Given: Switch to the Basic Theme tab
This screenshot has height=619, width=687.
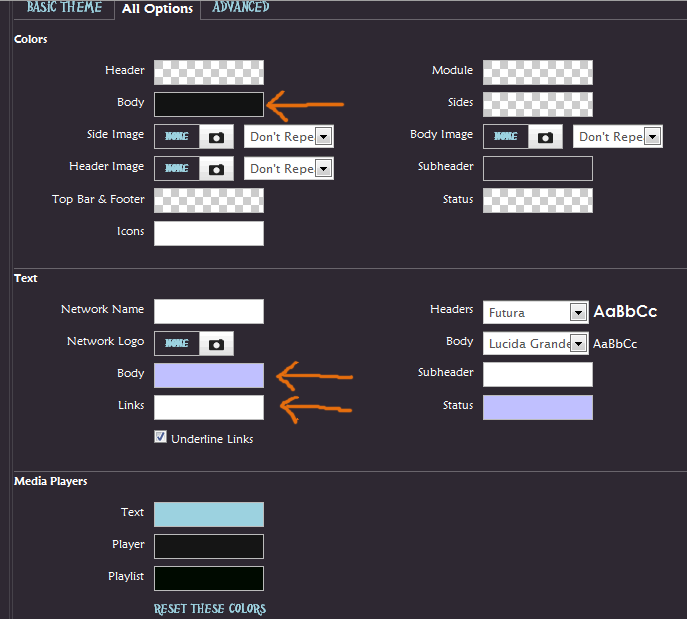Looking at the screenshot, I should coord(64,8).
